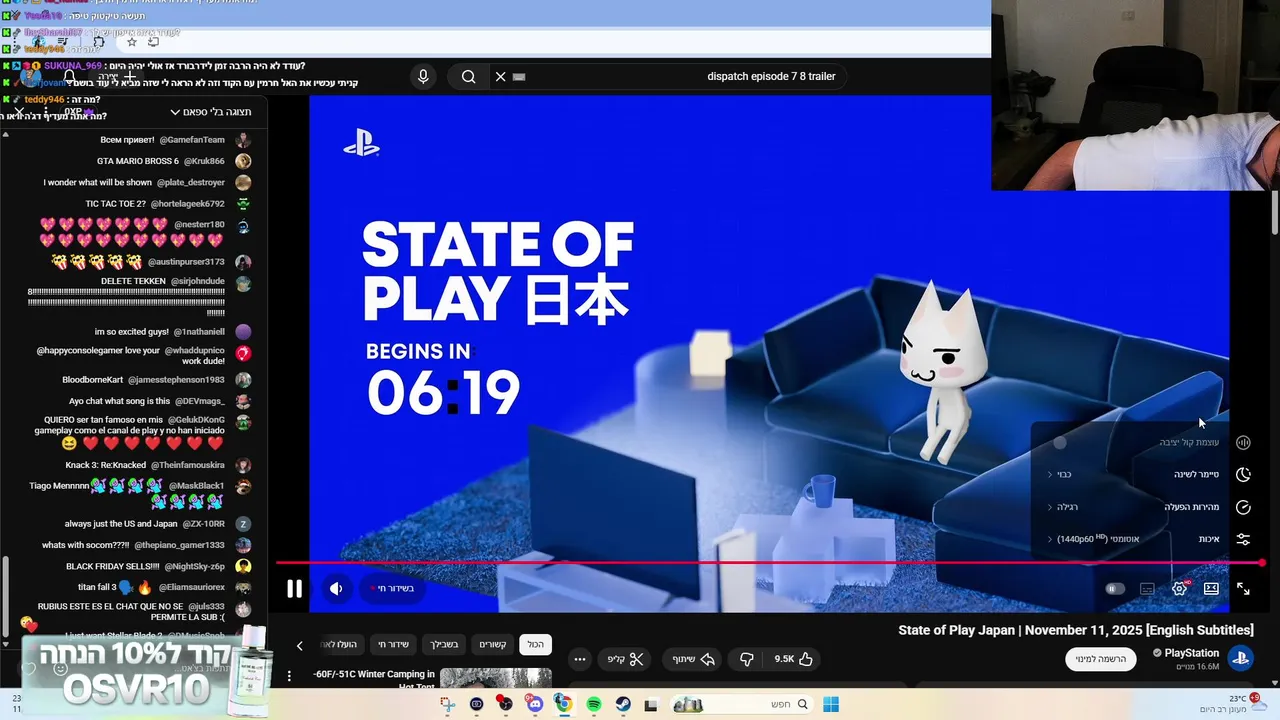This screenshot has height=720, width=1280.
Task: Open the notifications bell
Action: tap(70, 76)
